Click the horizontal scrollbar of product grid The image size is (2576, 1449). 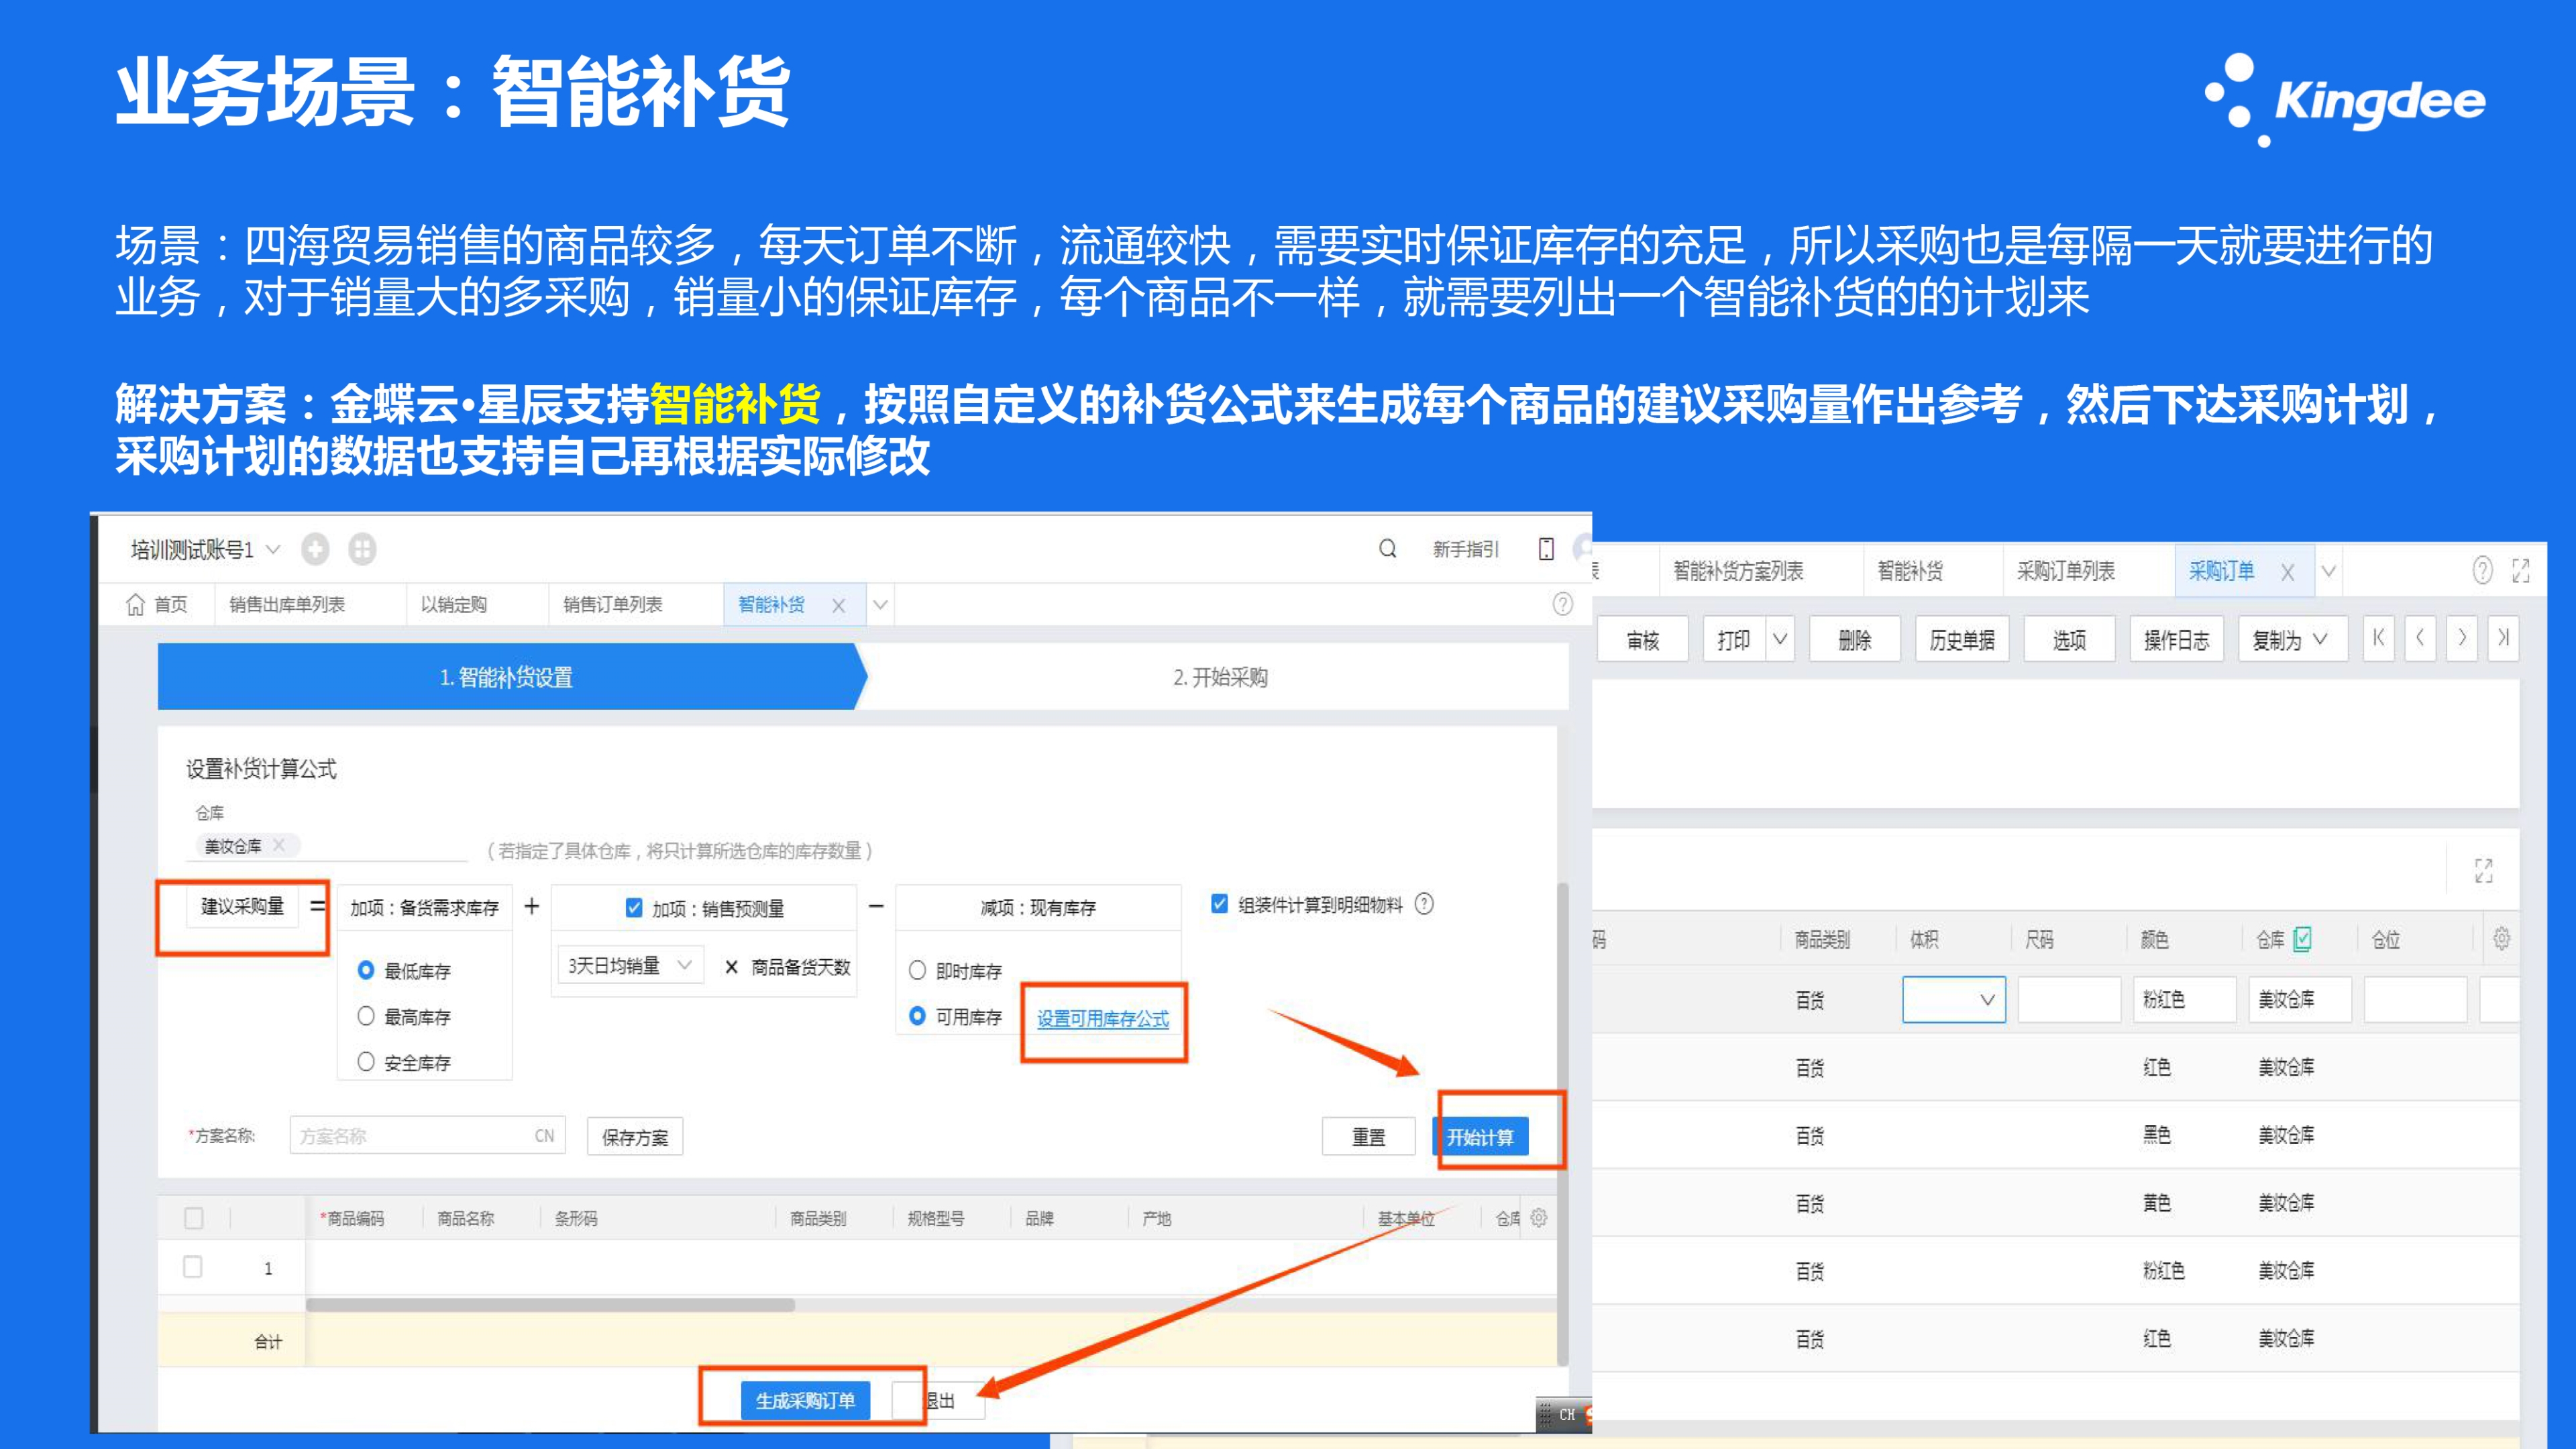tap(550, 1305)
